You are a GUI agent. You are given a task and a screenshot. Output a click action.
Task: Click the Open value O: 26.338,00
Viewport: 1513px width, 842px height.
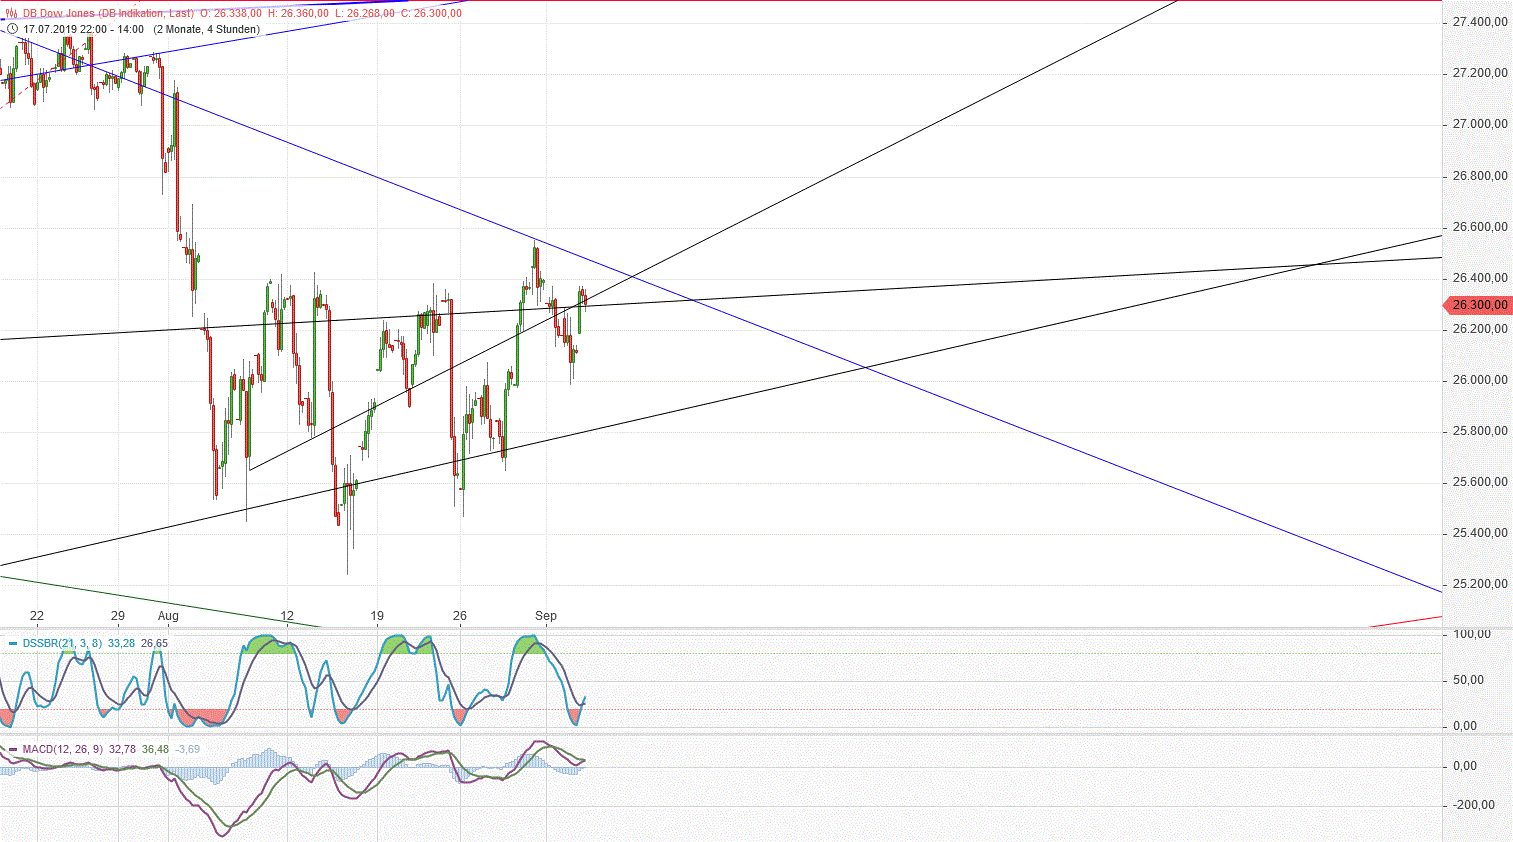tap(231, 14)
